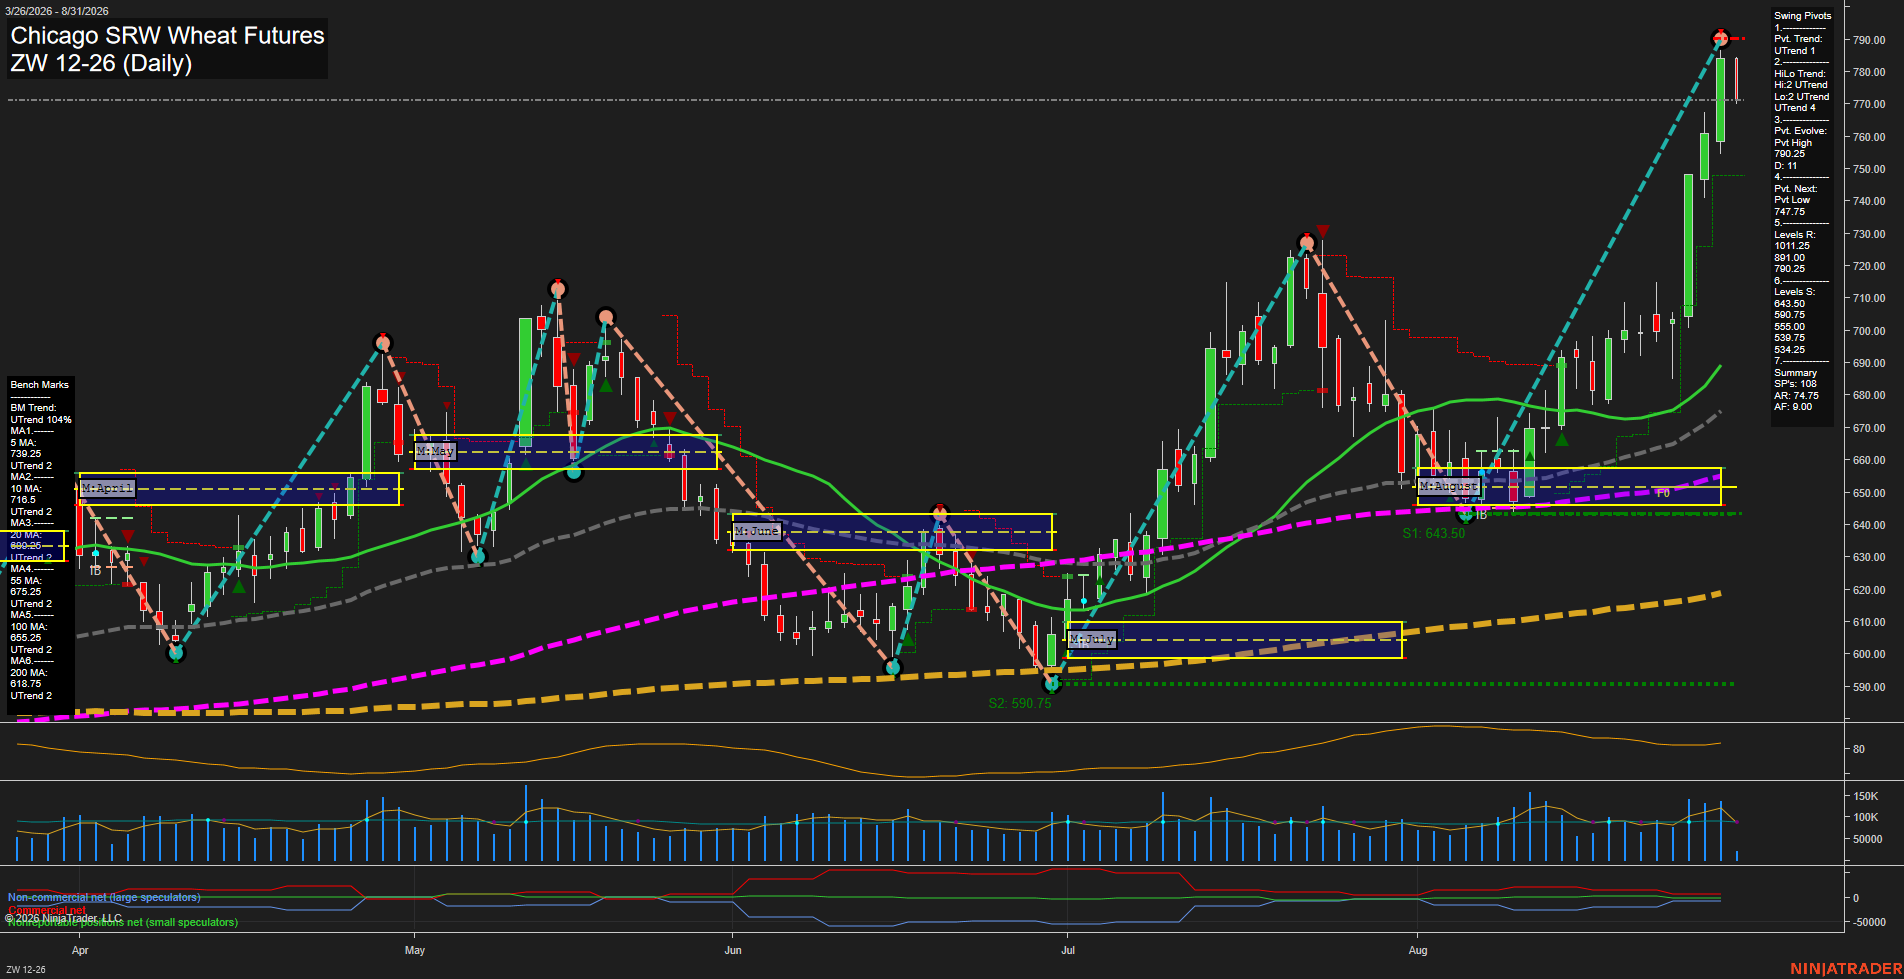Image resolution: width=1904 pixels, height=979 pixels.
Task: Click the Hi:2 UTrend entry
Action: (x=1801, y=85)
